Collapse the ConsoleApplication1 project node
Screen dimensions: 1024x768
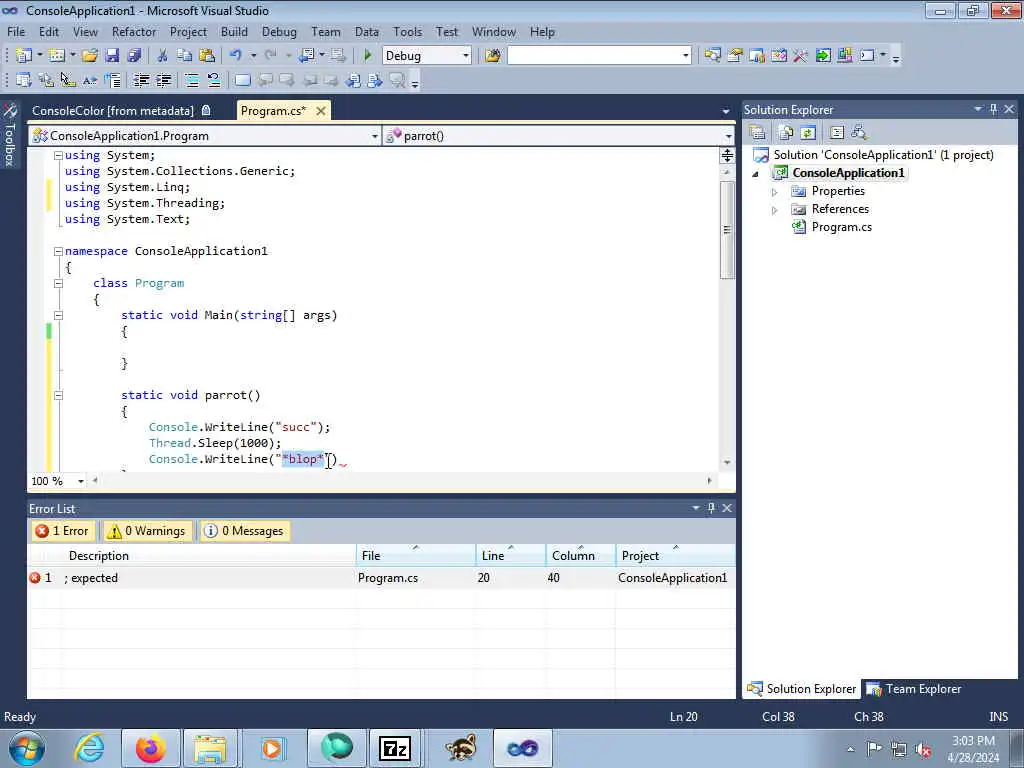point(756,174)
